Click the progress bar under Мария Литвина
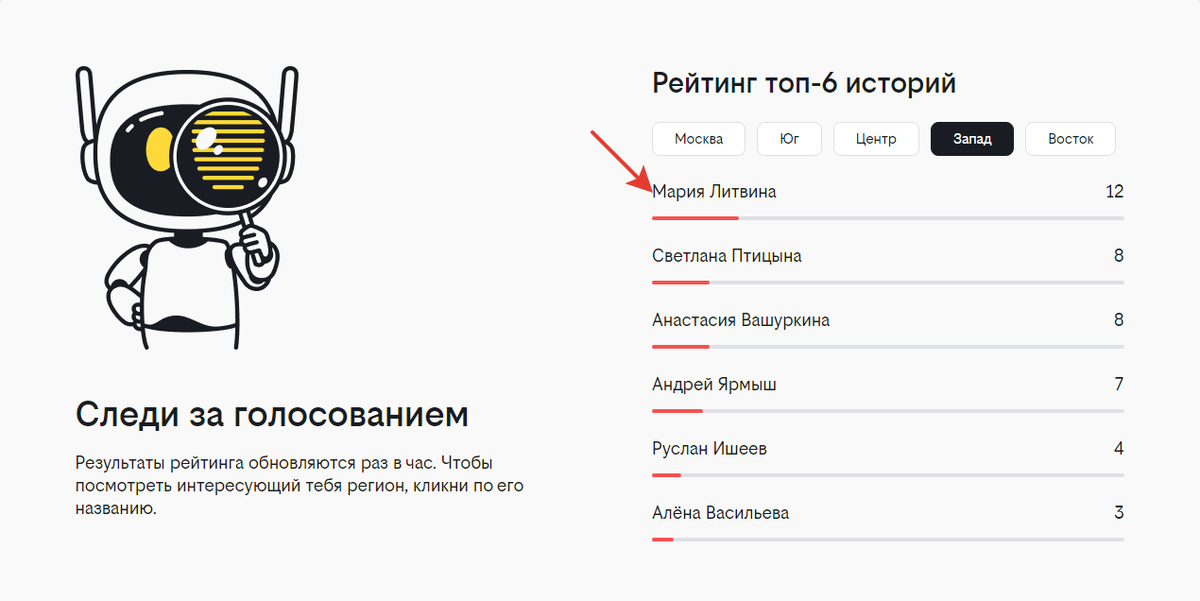Viewport: 1200px width, 601px height. pyautogui.click(x=888, y=218)
